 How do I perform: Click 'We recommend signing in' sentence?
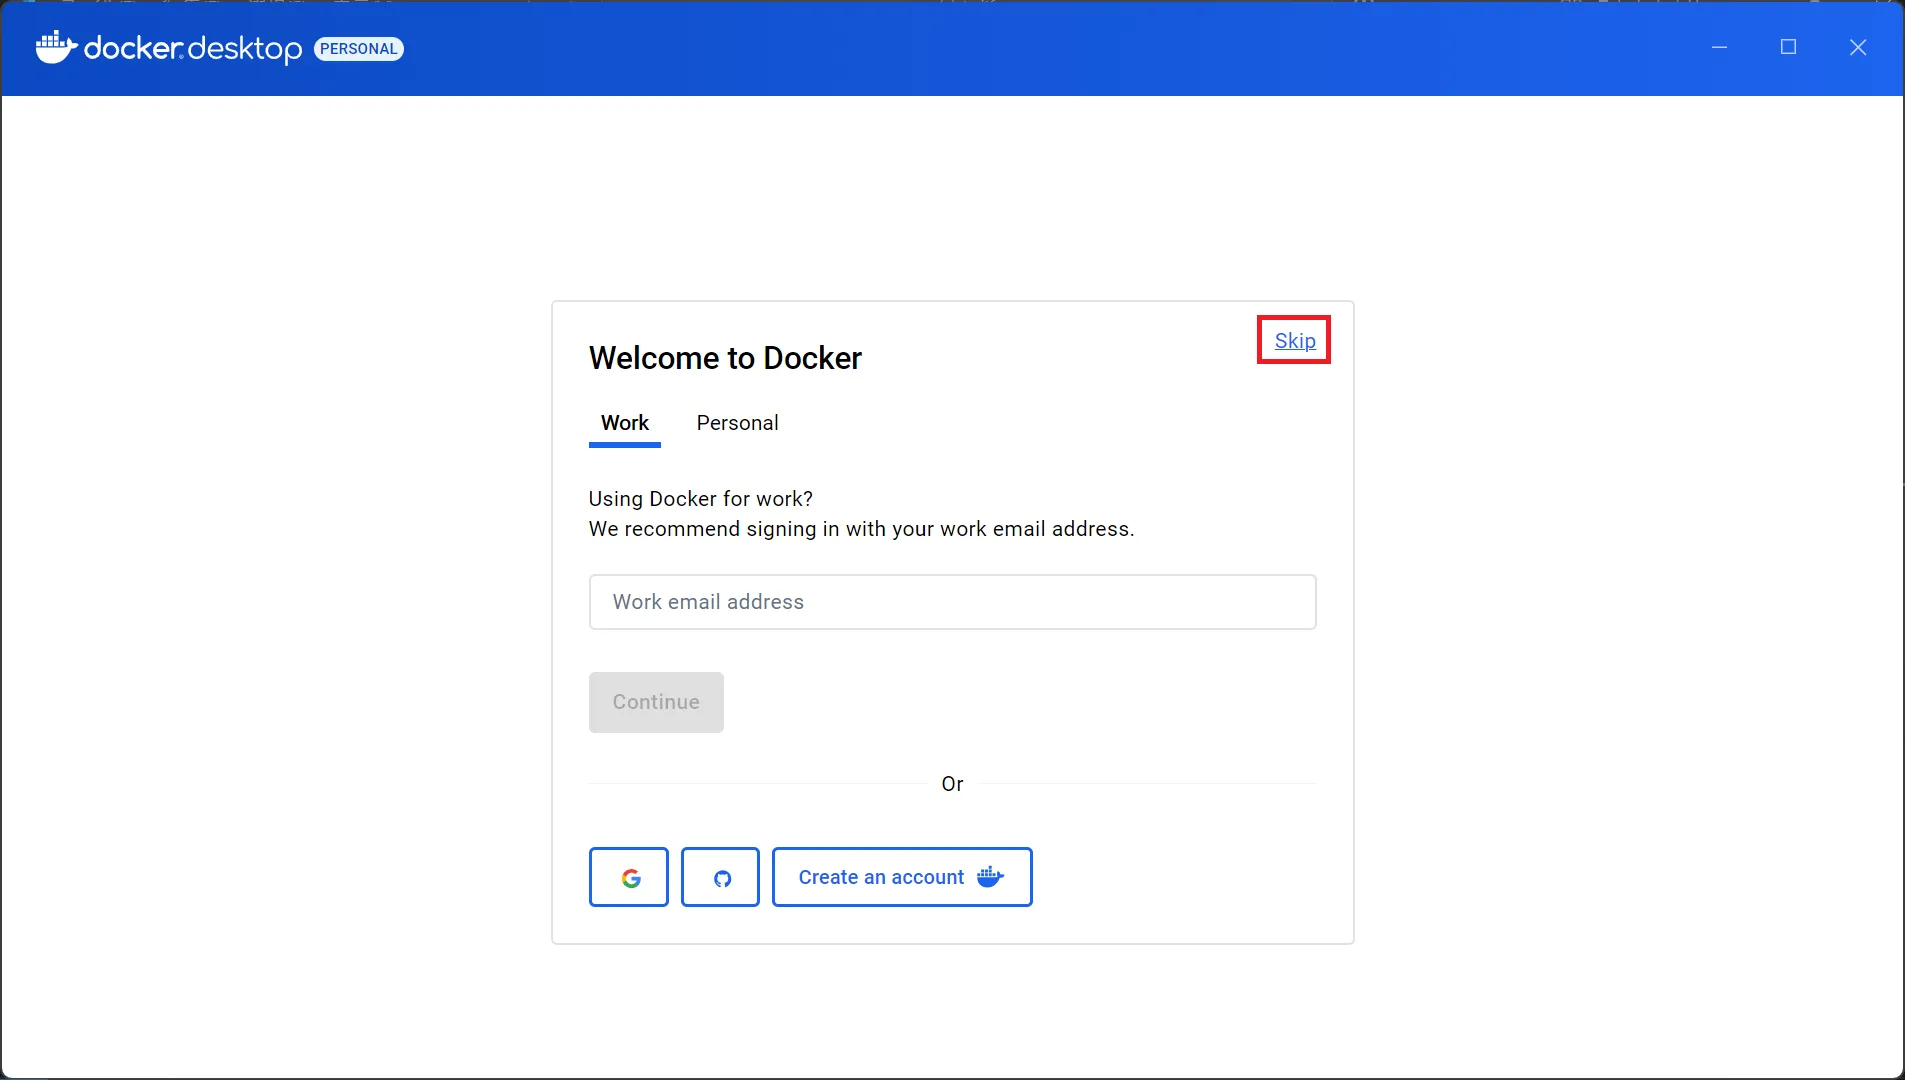pos(861,529)
